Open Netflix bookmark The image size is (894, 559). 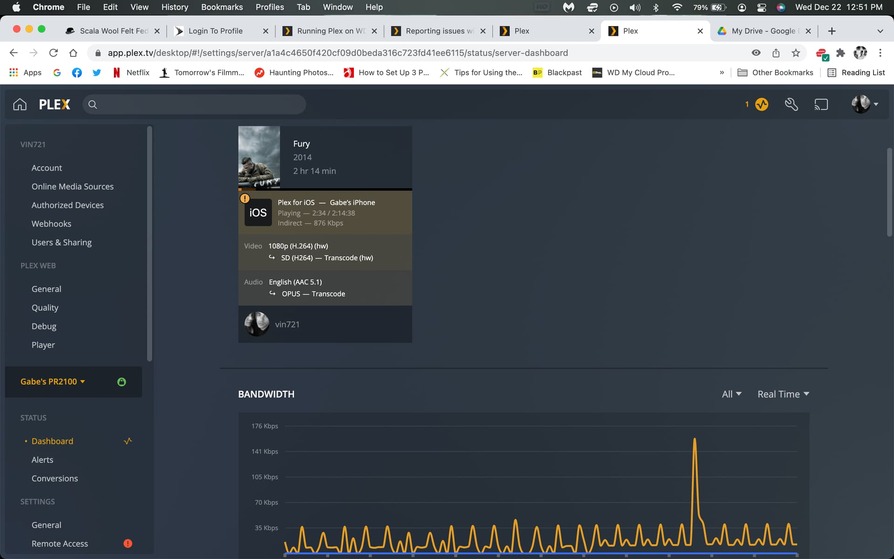pos(131,72)
